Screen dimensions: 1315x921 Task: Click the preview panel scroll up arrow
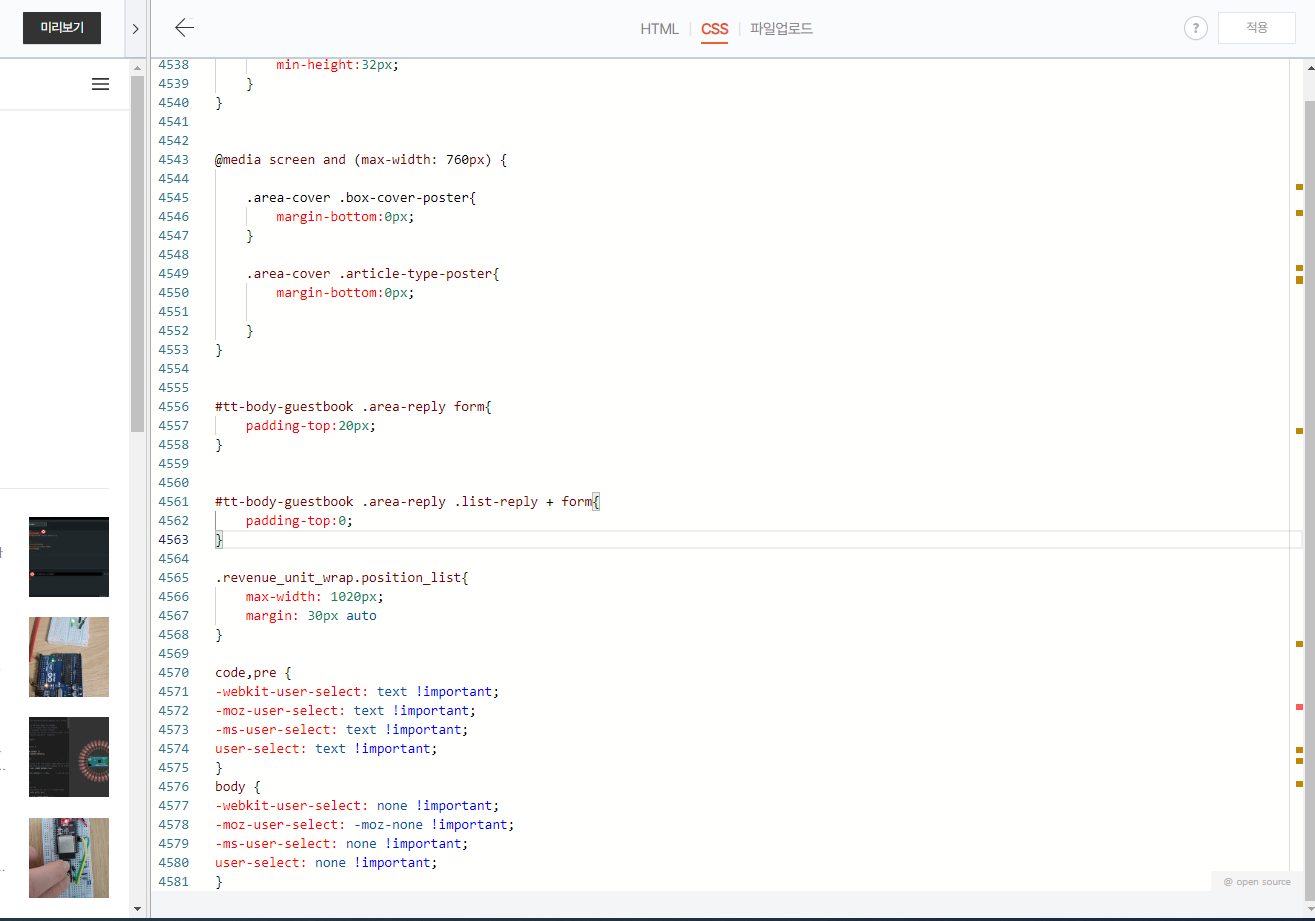click(x=137, y=67)
